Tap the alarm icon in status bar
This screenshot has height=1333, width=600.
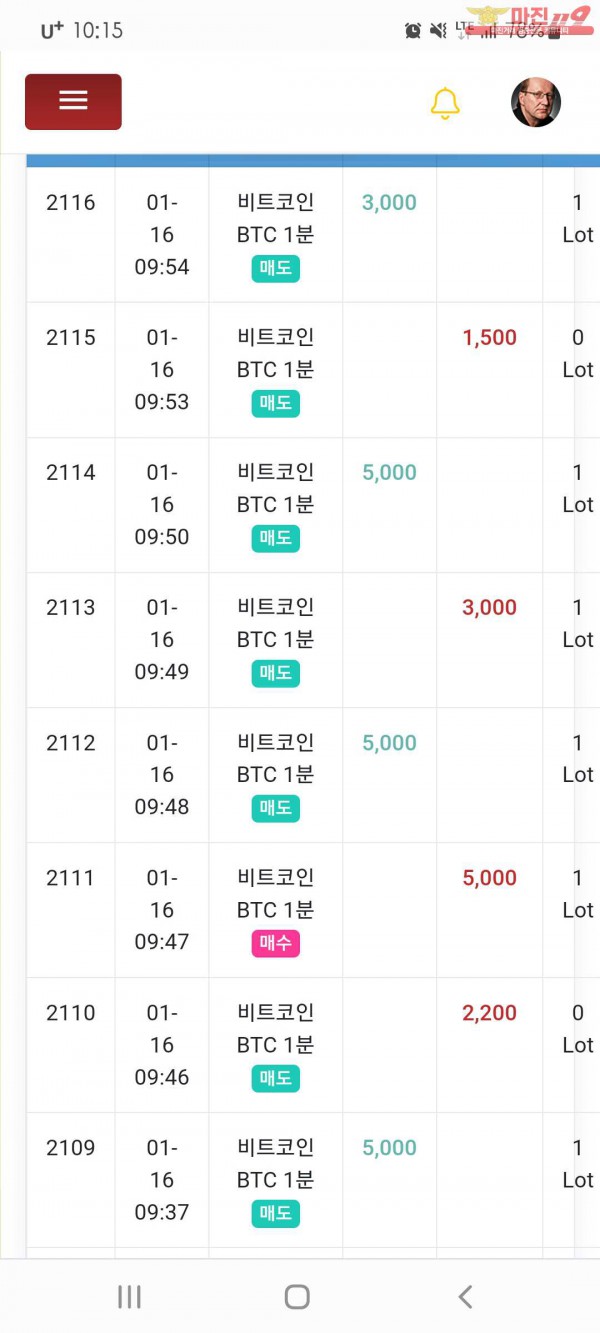tap(413, 30)
